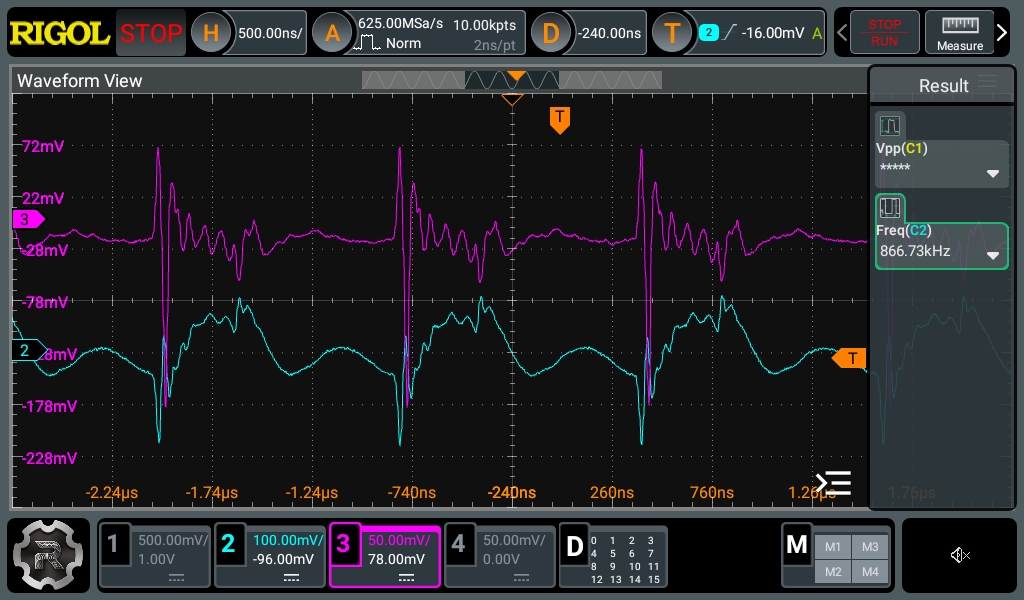Expand the Vpp(C1) measurement dropdown

(x=993, y=174)
